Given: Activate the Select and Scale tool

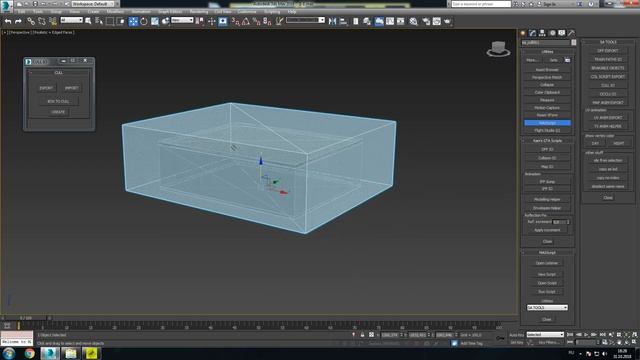Looking at the screenshot, I should (x=155, y=21).
